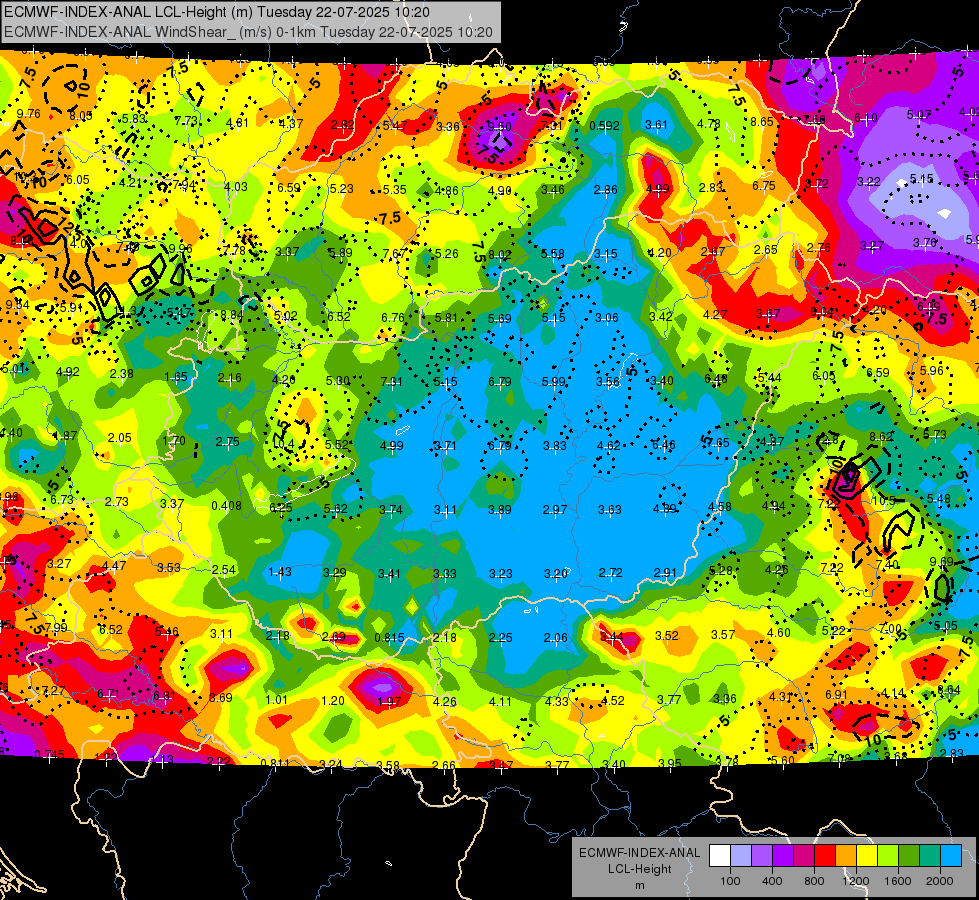
Task: Click the legend label 2000
Action: [940, 881]
